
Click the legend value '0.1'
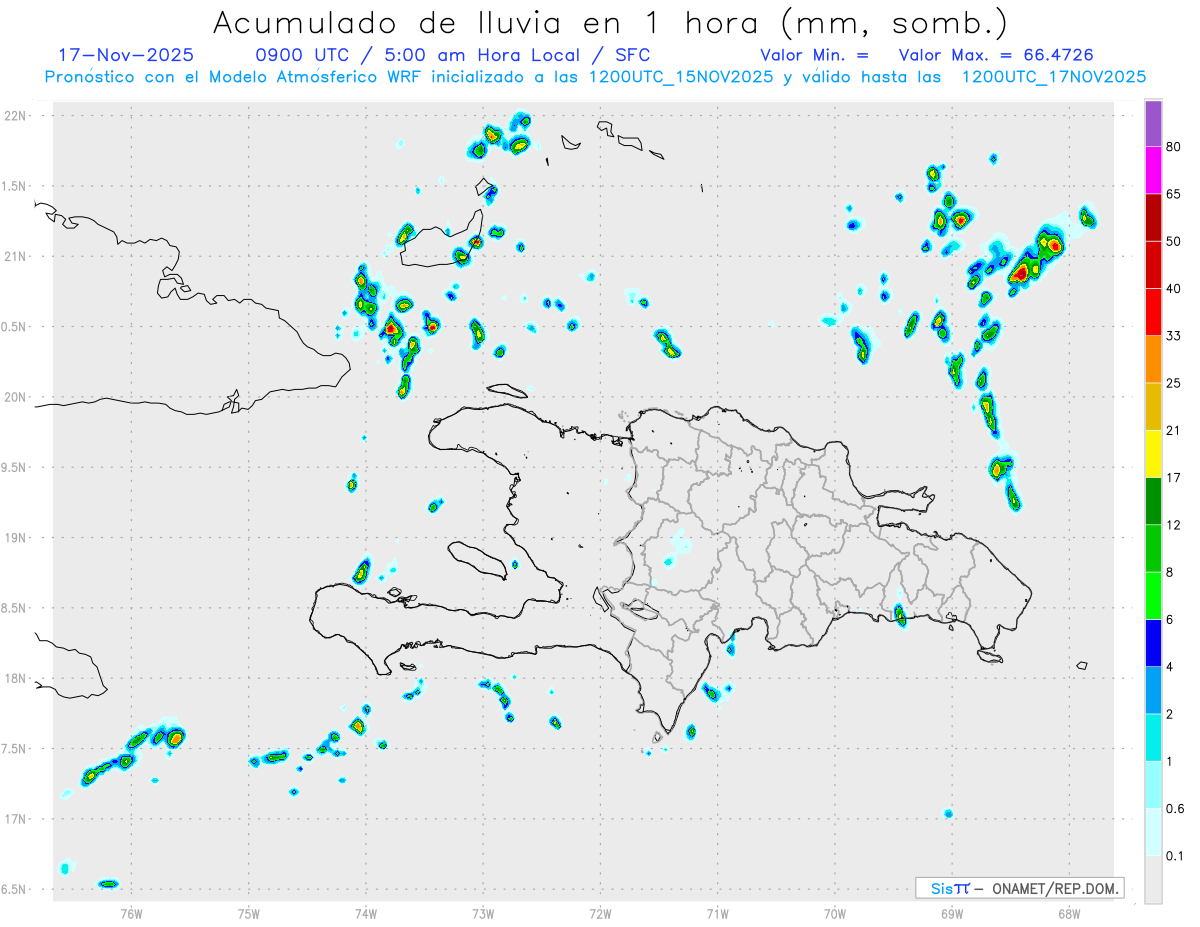coord(1176,856)
